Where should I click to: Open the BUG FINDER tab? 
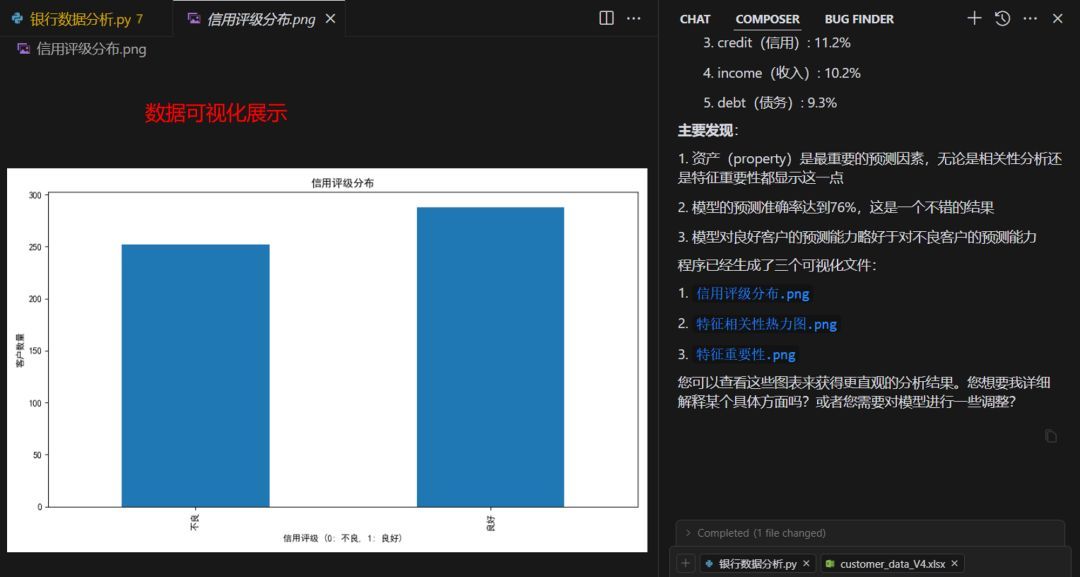point(858,19)
